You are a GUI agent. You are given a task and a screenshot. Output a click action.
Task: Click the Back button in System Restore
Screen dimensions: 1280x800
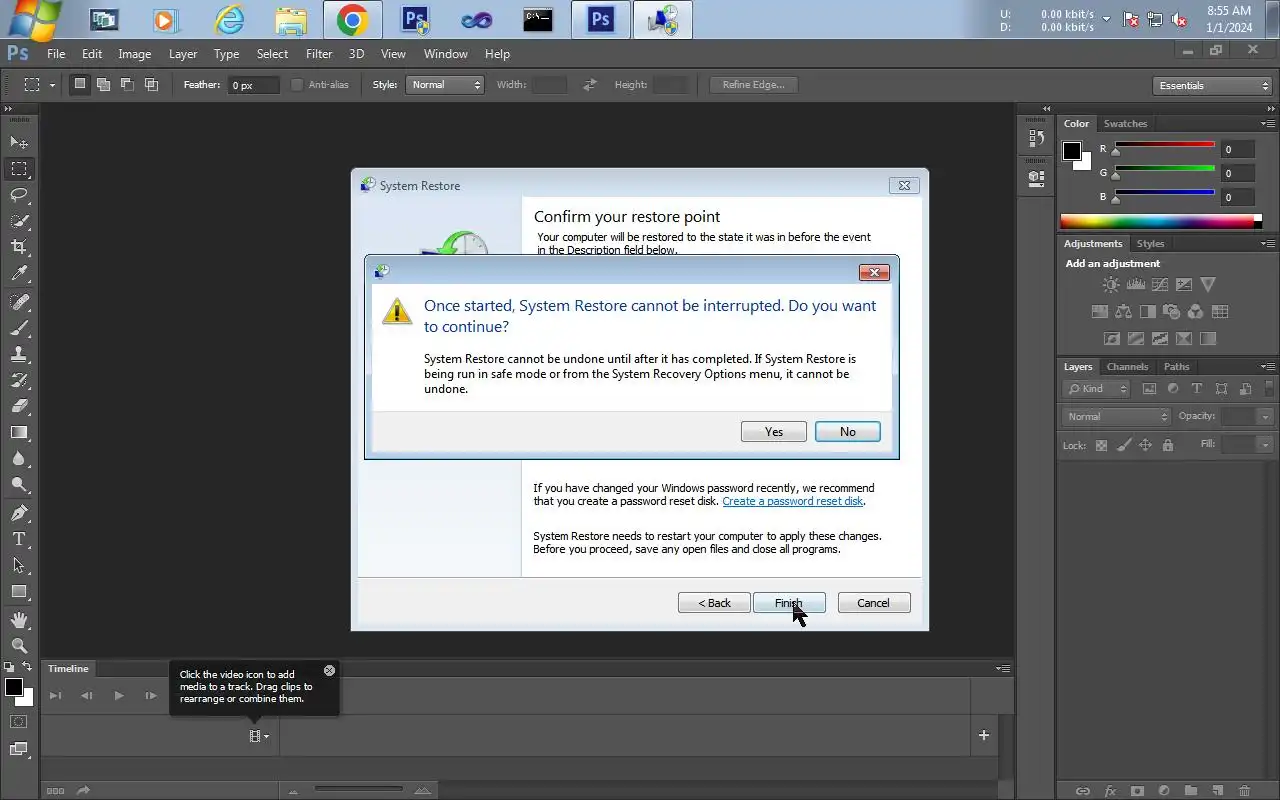(714, 603)
